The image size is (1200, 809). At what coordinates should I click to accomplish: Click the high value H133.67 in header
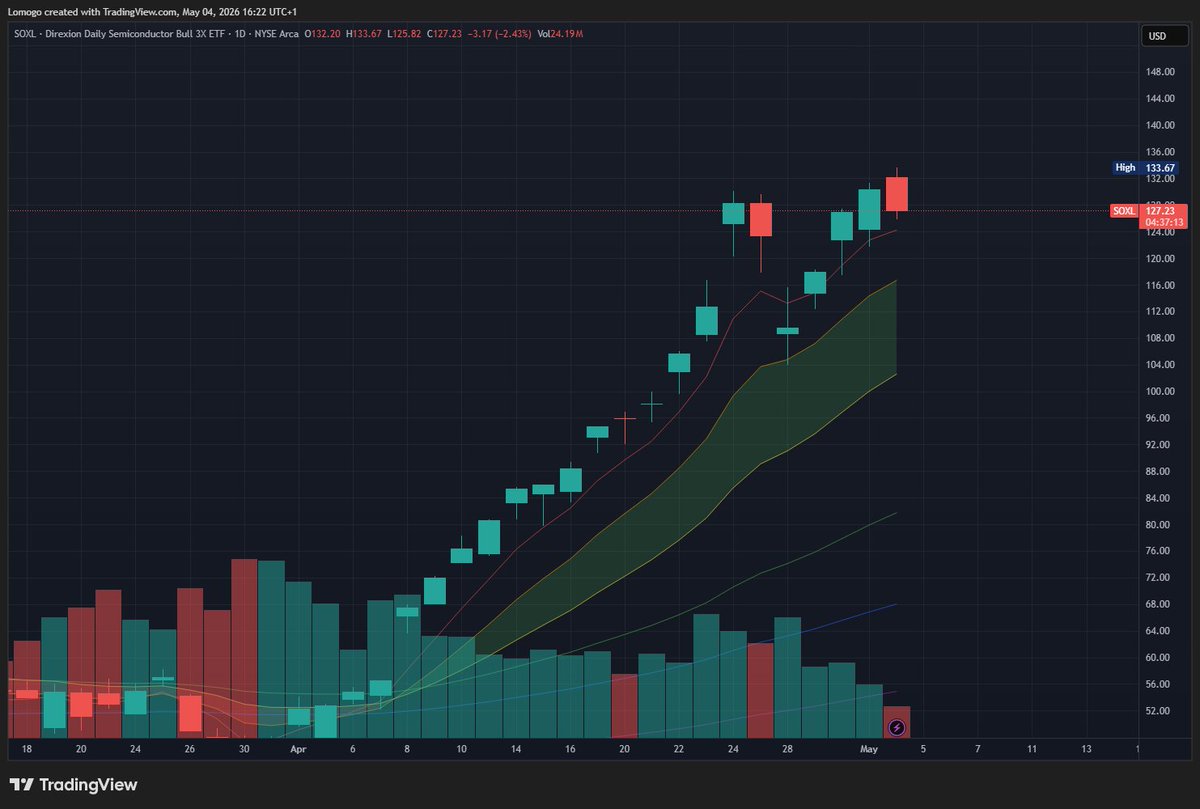point(366,34)
